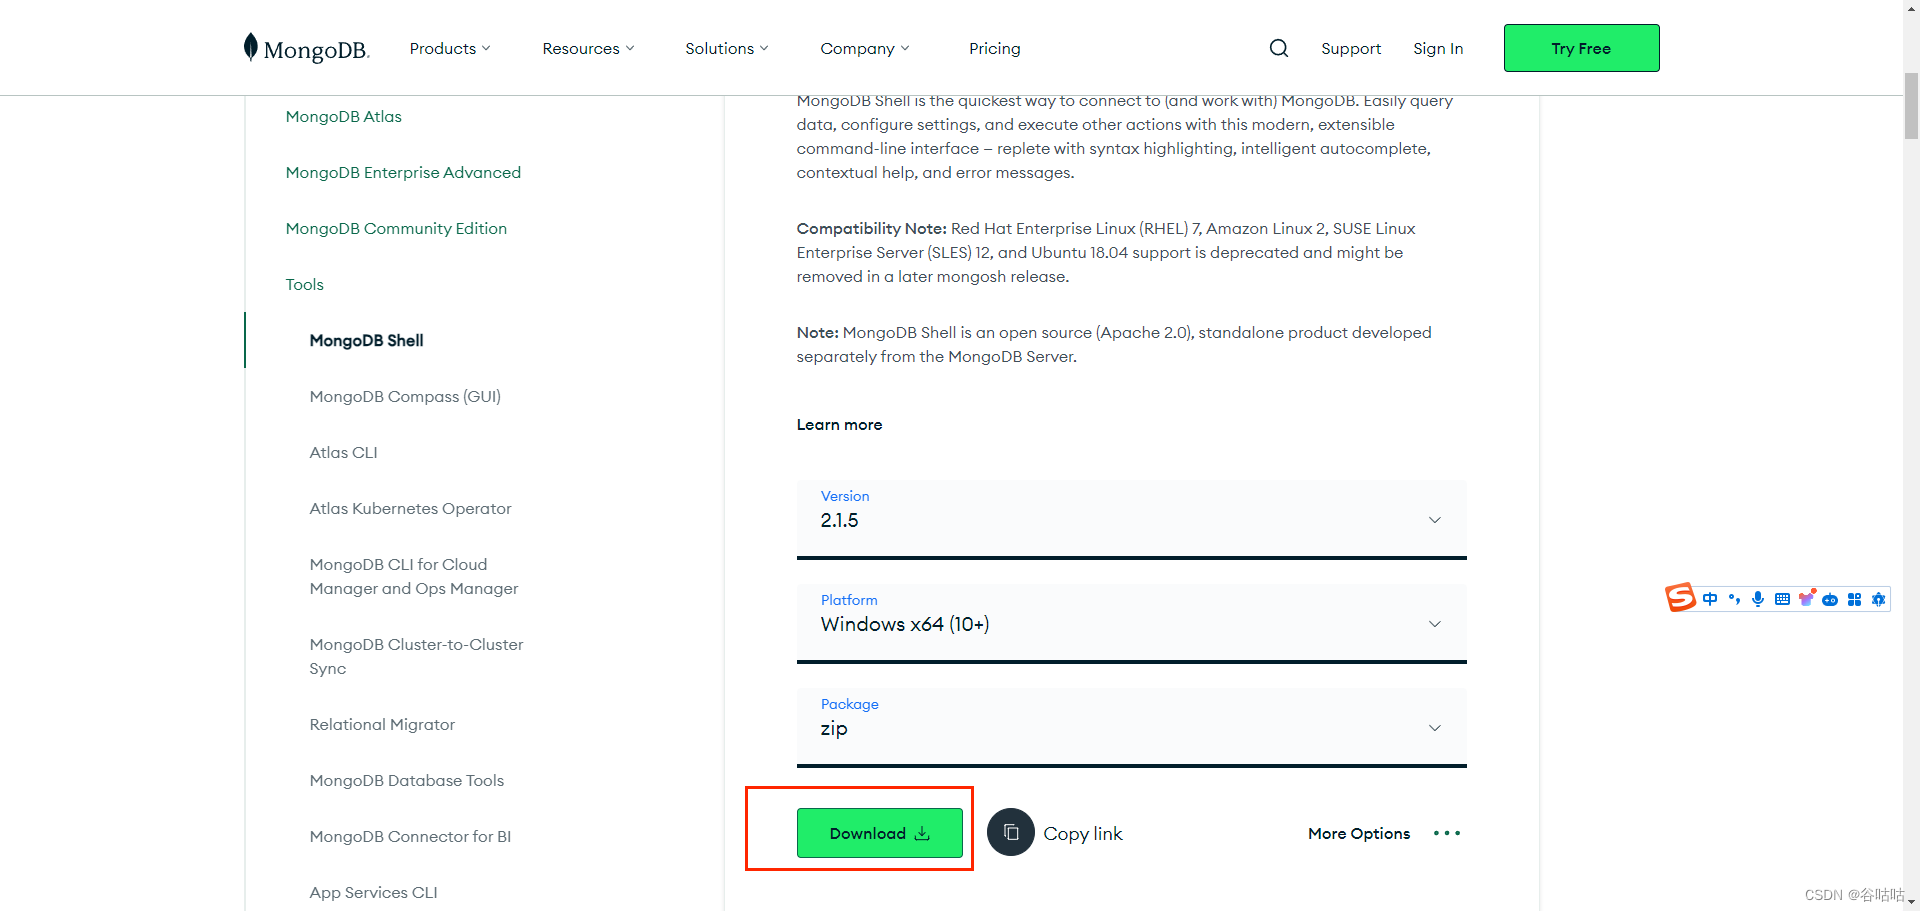Click the Copy link text

tap(1083, 833)
